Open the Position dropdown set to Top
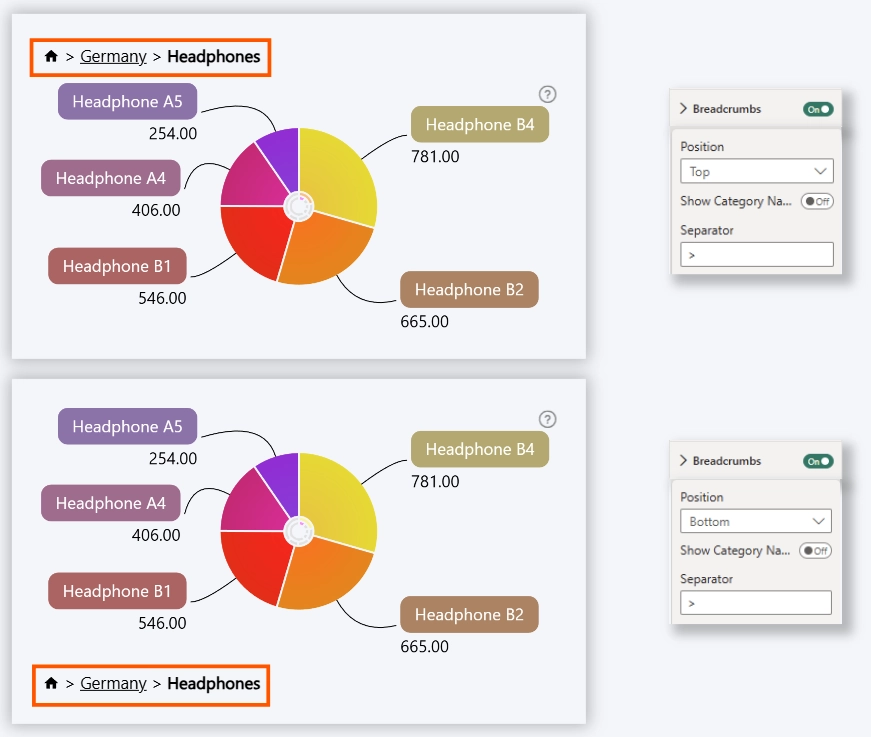 tap(756, 171)
